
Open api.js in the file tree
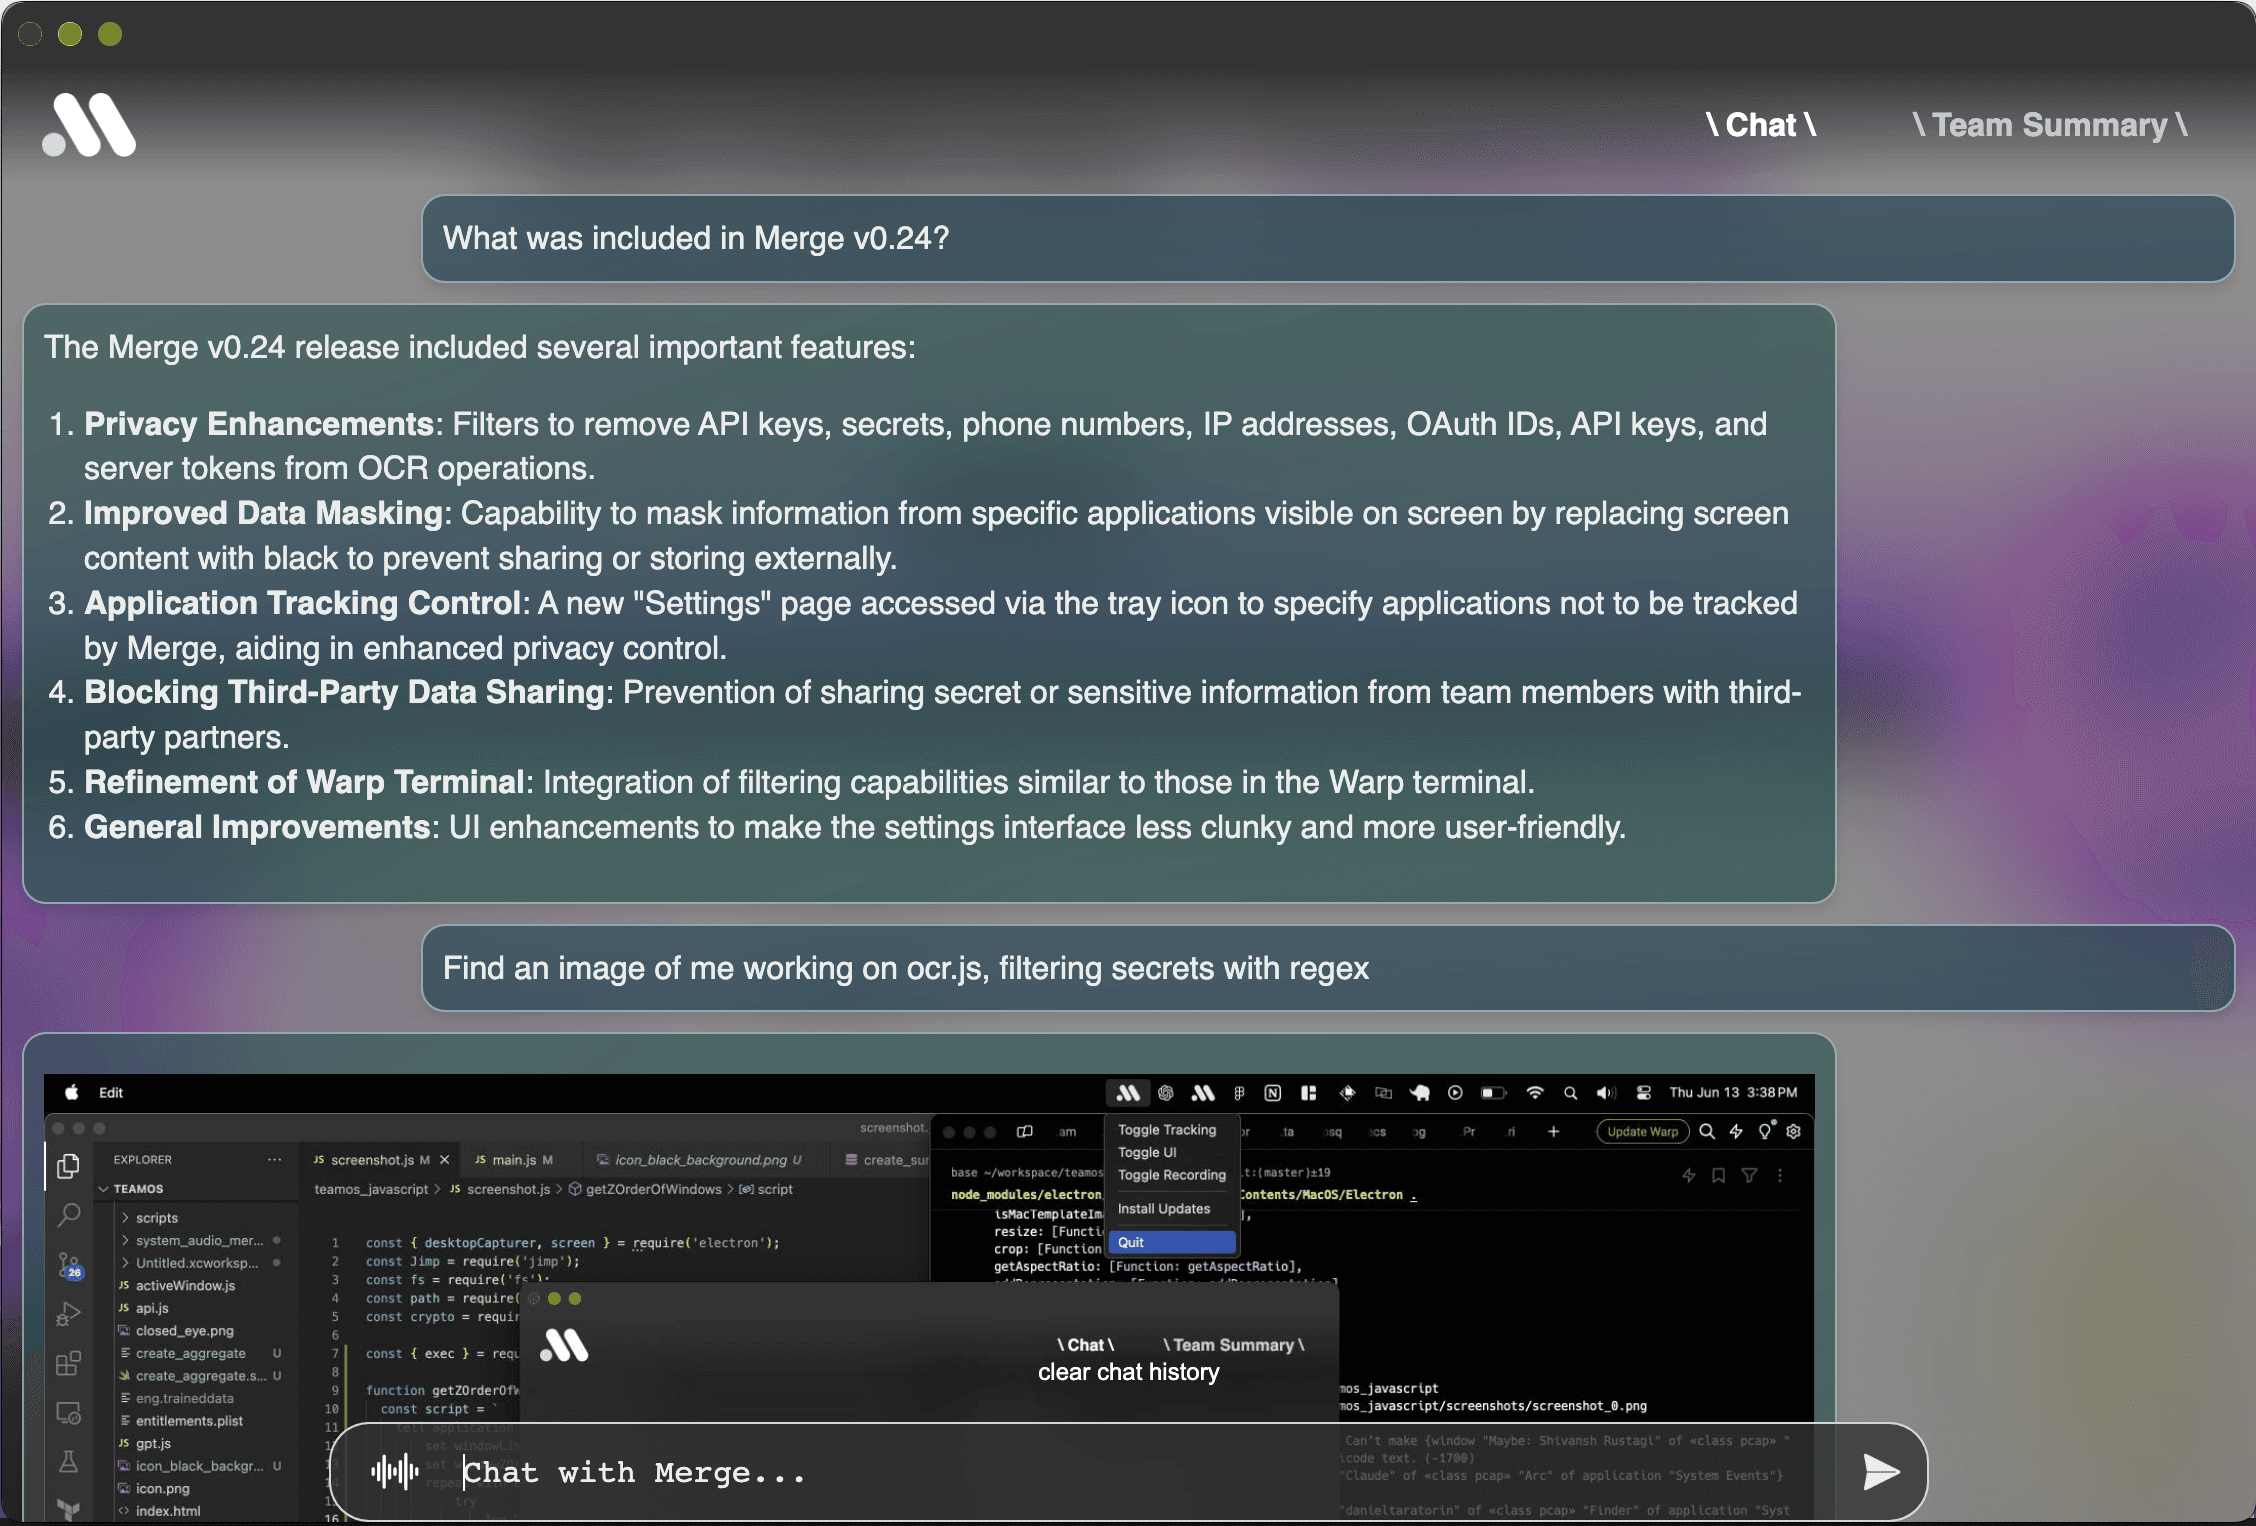click(152, 1308)
